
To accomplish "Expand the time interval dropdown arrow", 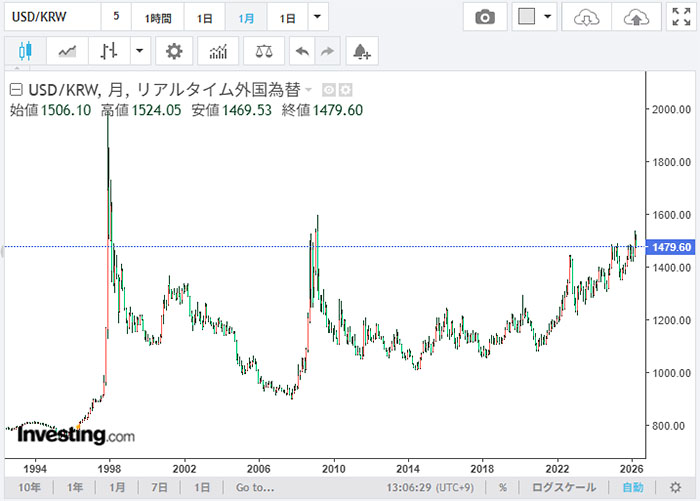I will click(x=317, y=17).
